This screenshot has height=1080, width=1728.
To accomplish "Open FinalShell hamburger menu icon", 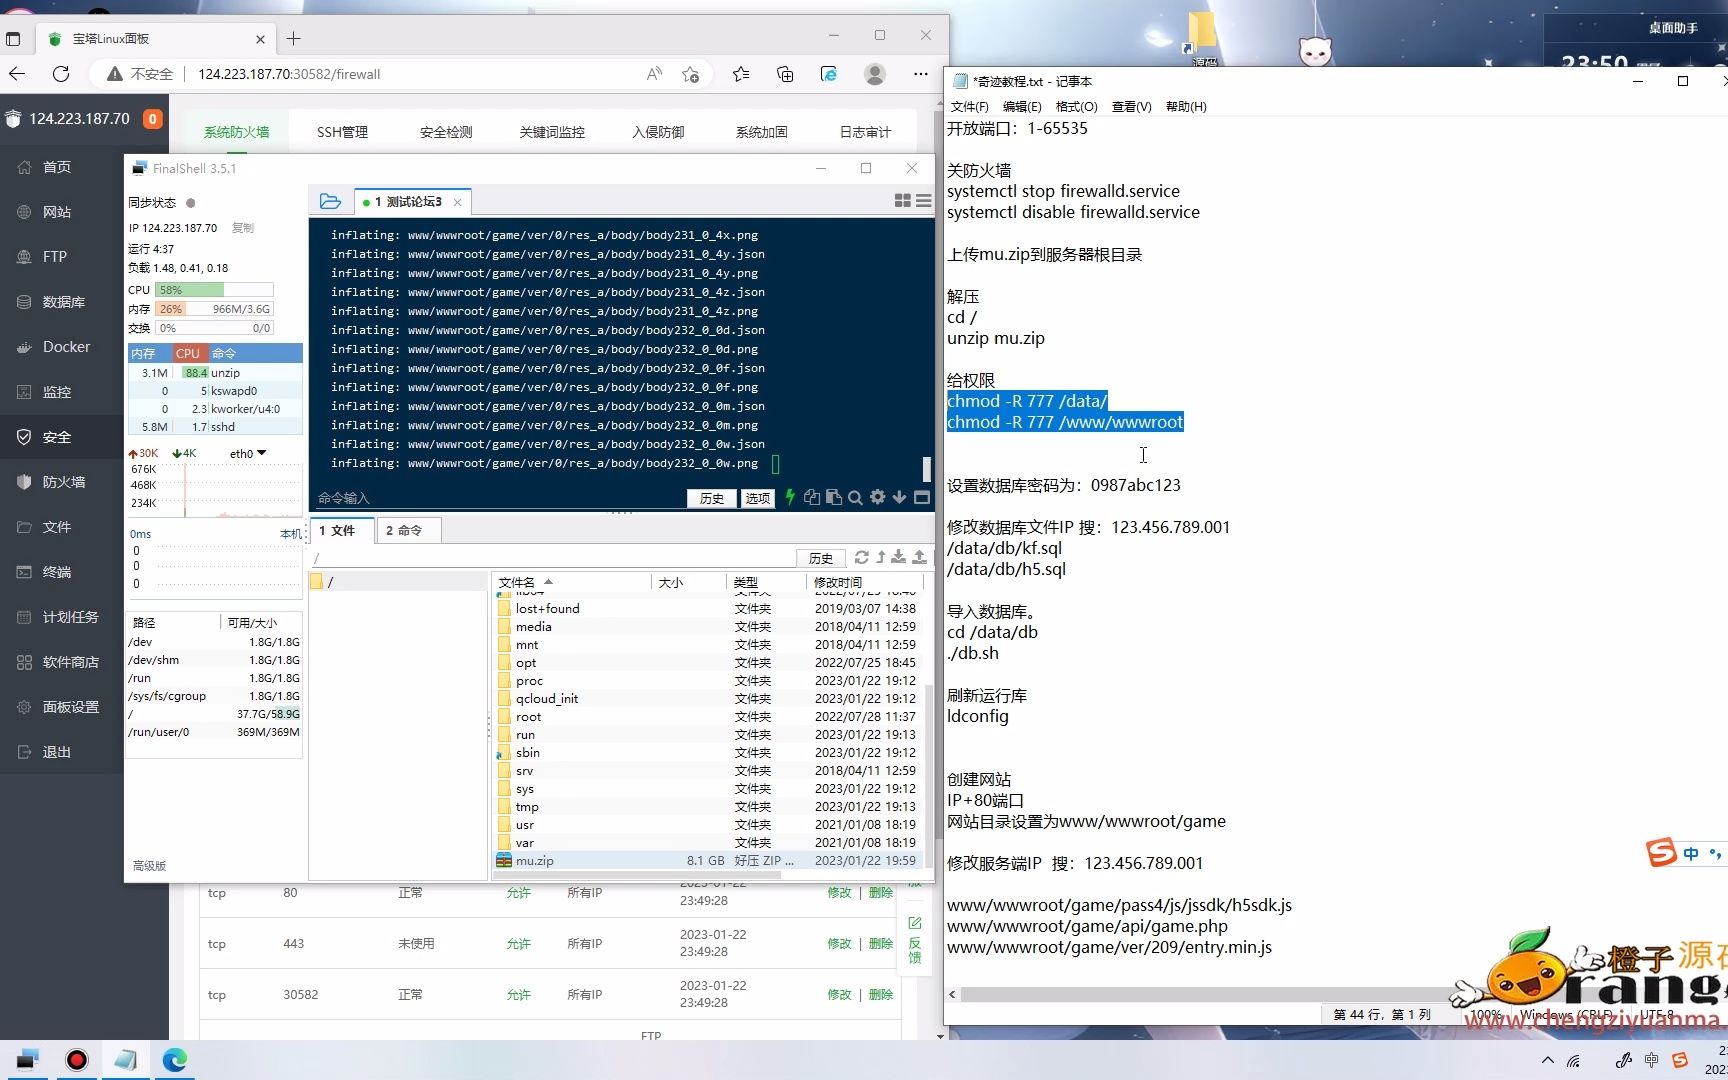I will (x=924, y=201).
